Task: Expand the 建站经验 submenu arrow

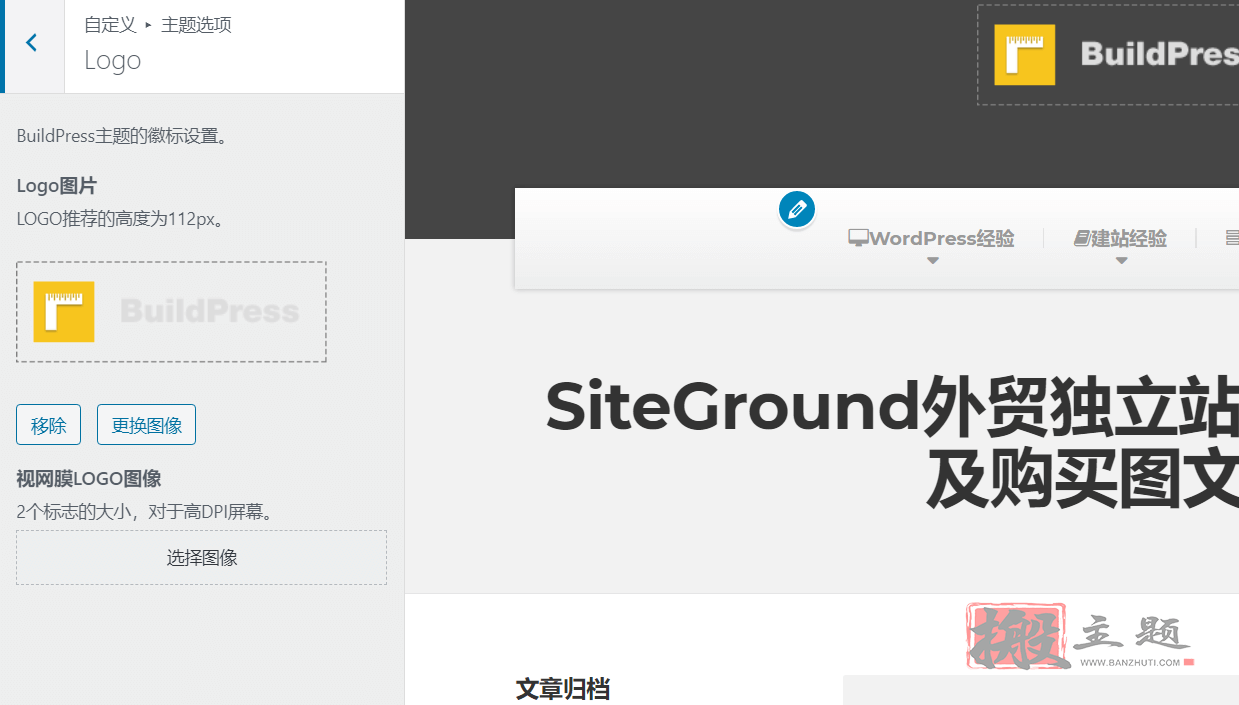Action: (x=1121, y=261)
